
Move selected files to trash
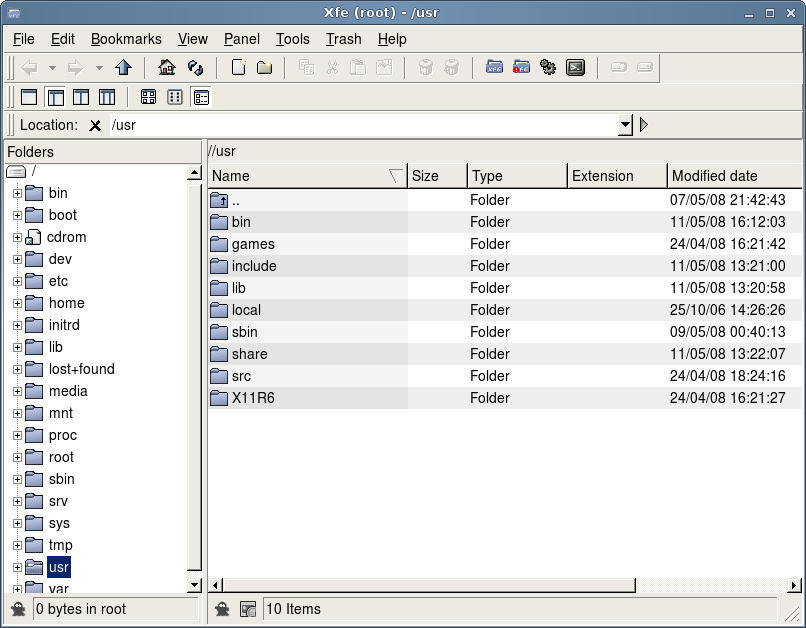(x=426, y=67)
